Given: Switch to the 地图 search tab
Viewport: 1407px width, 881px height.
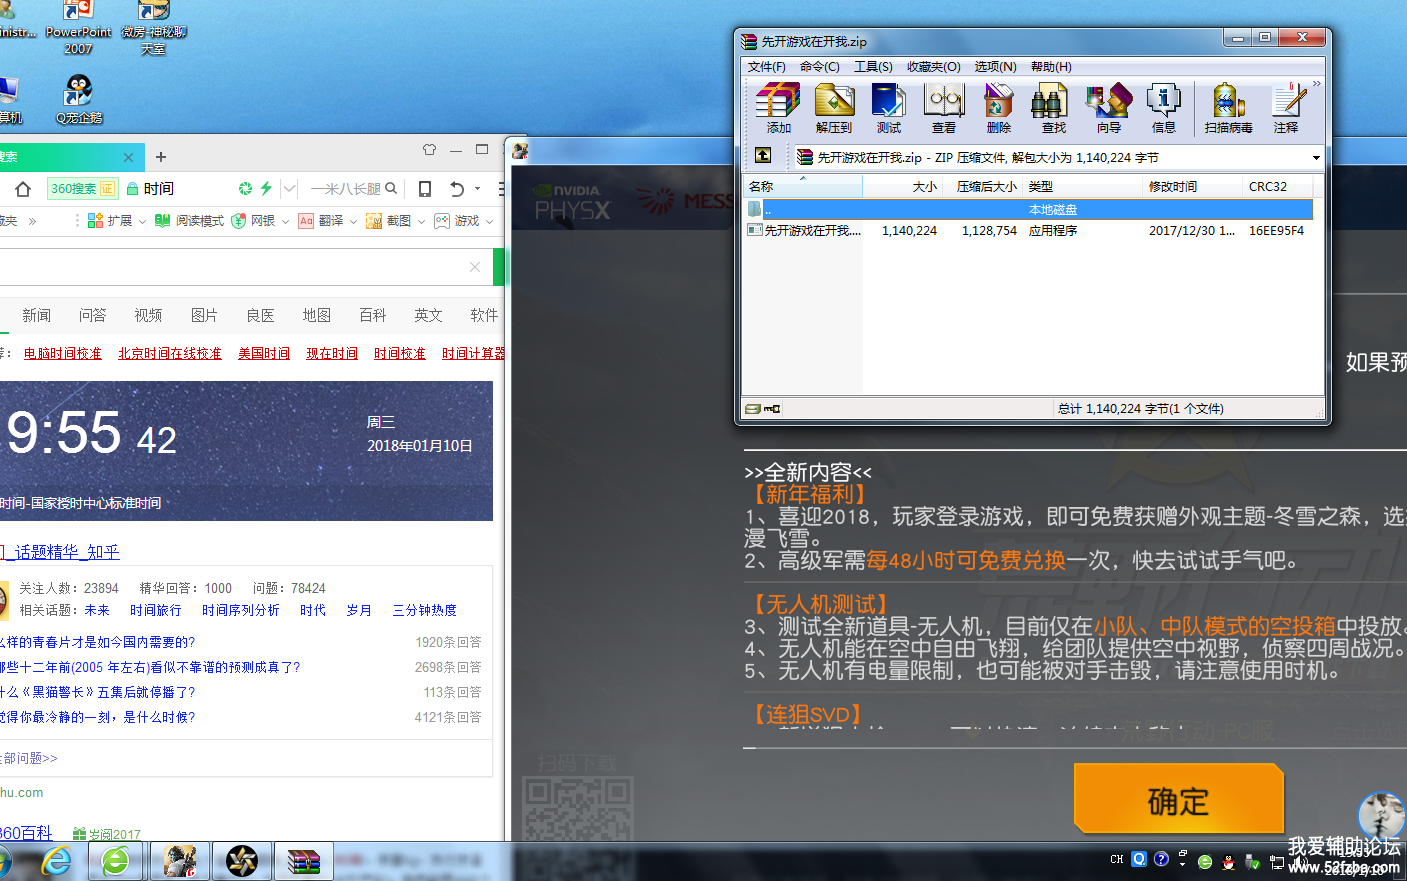Looking at the screenshot, I should point(317,315).
